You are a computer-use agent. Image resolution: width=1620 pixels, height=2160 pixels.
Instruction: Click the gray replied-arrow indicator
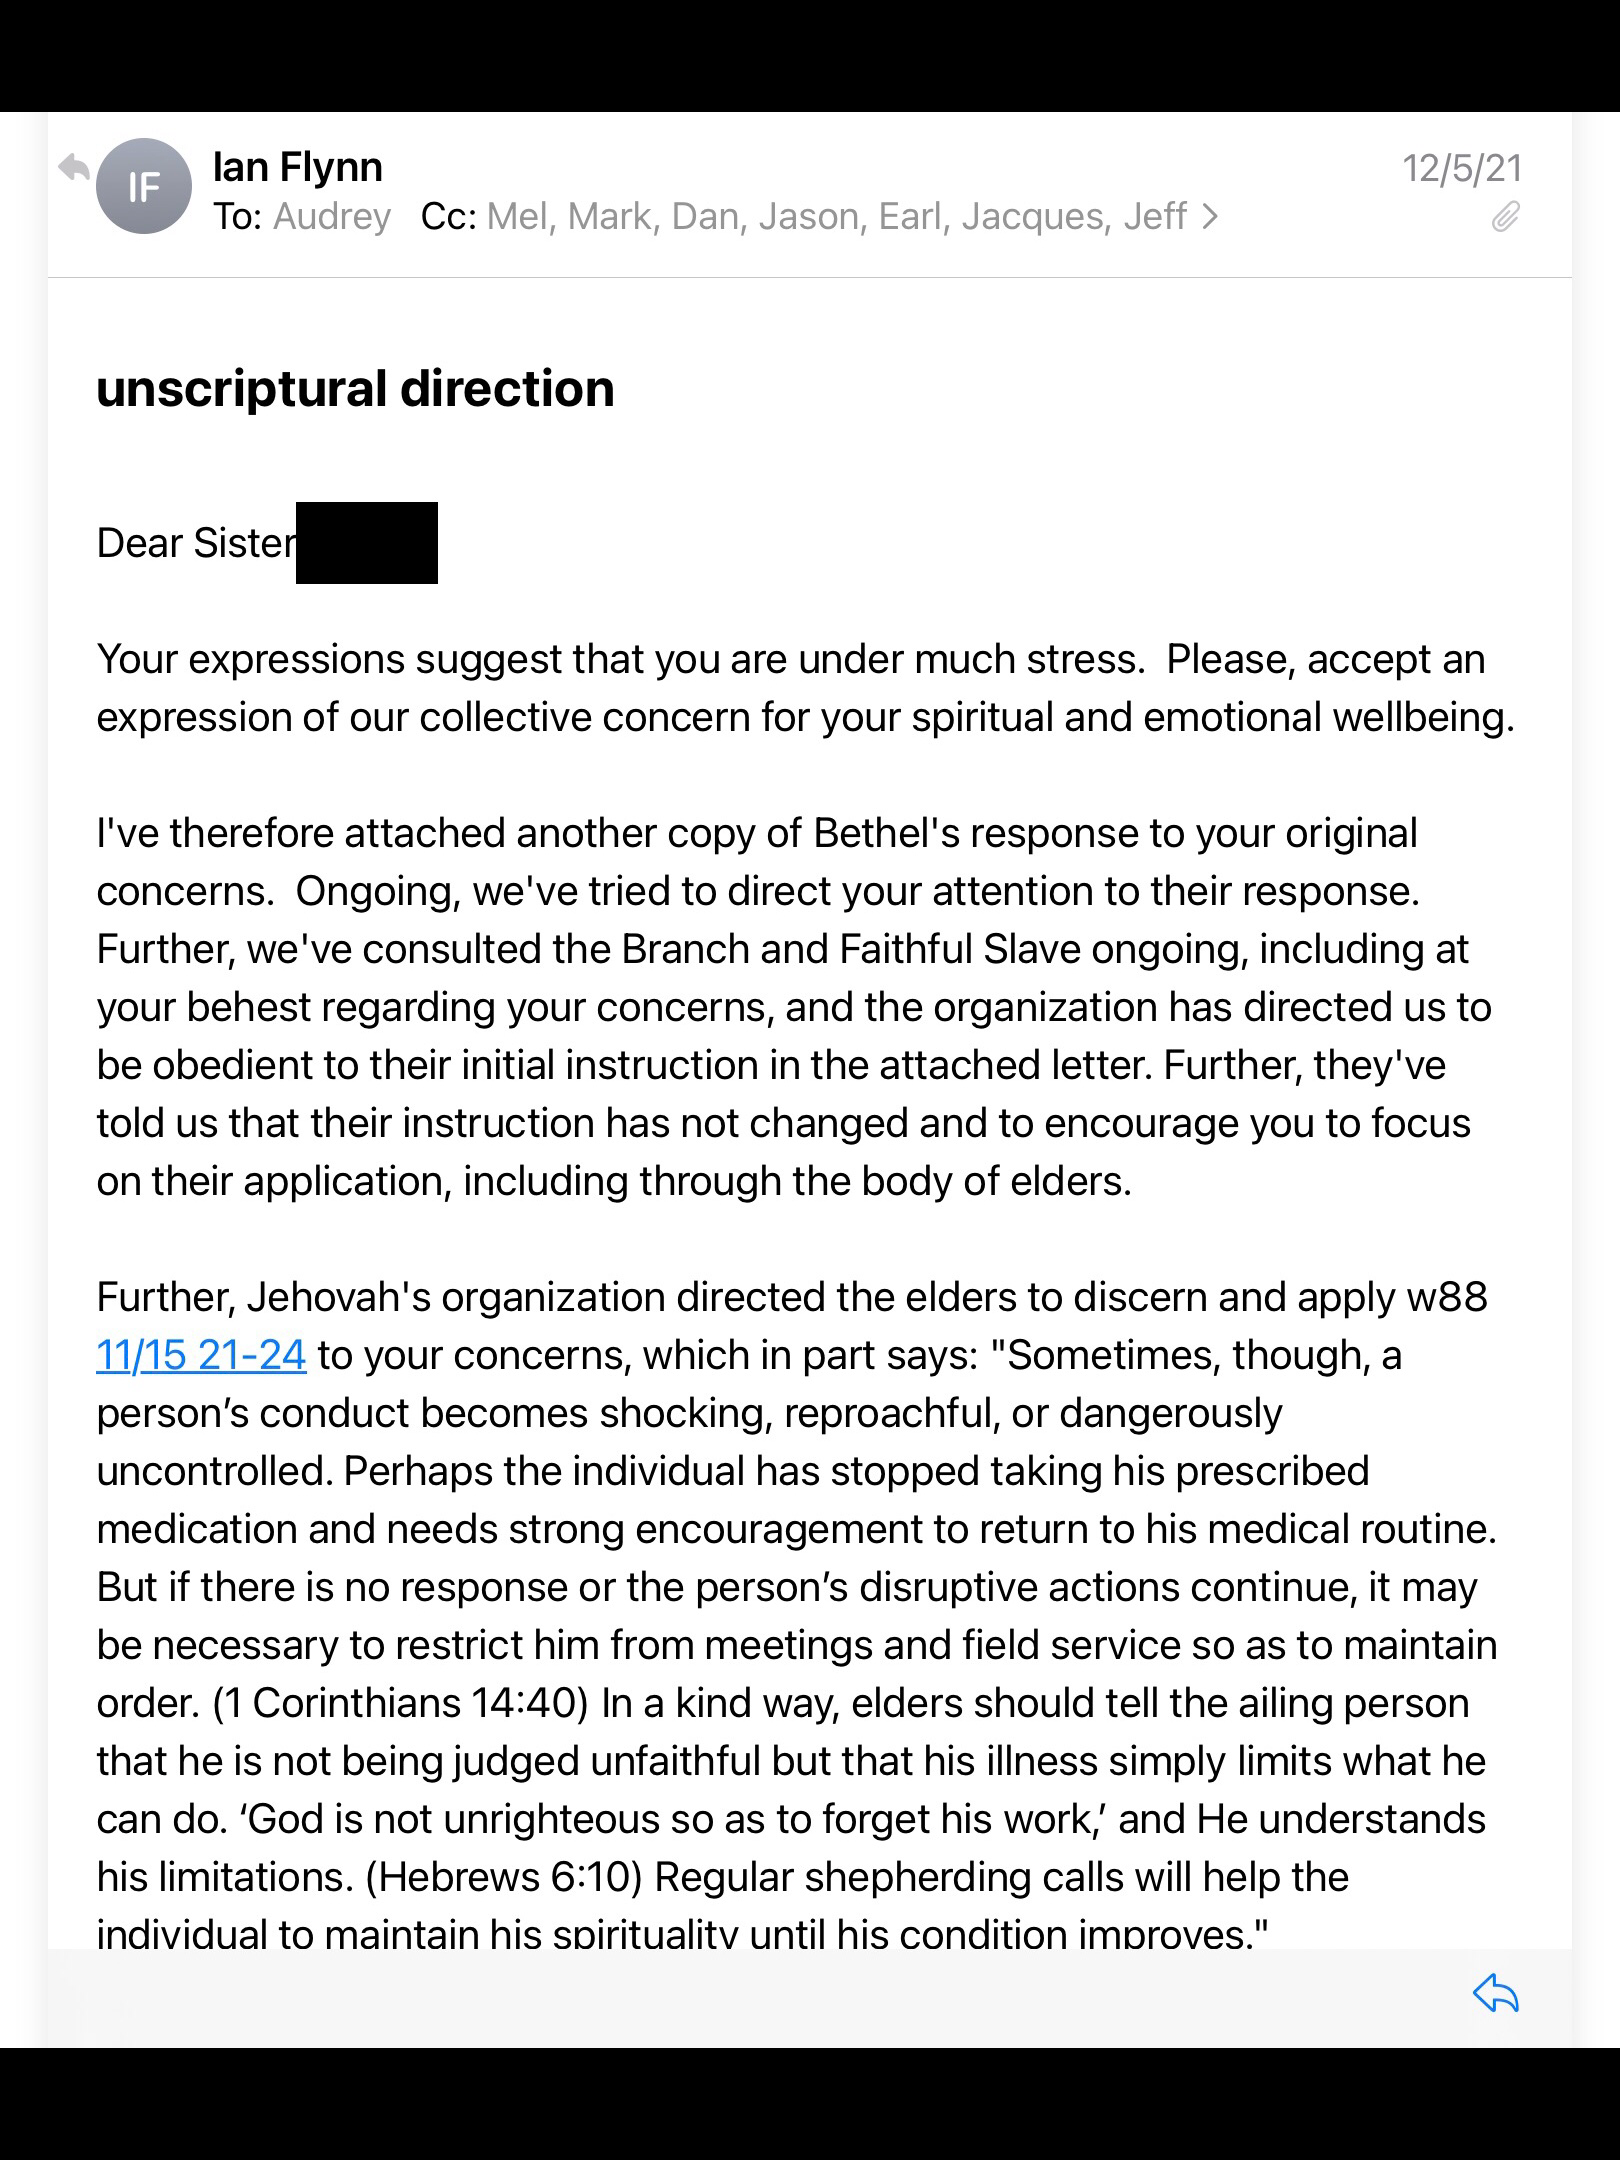pyautogui.click(x=74, y=168)
